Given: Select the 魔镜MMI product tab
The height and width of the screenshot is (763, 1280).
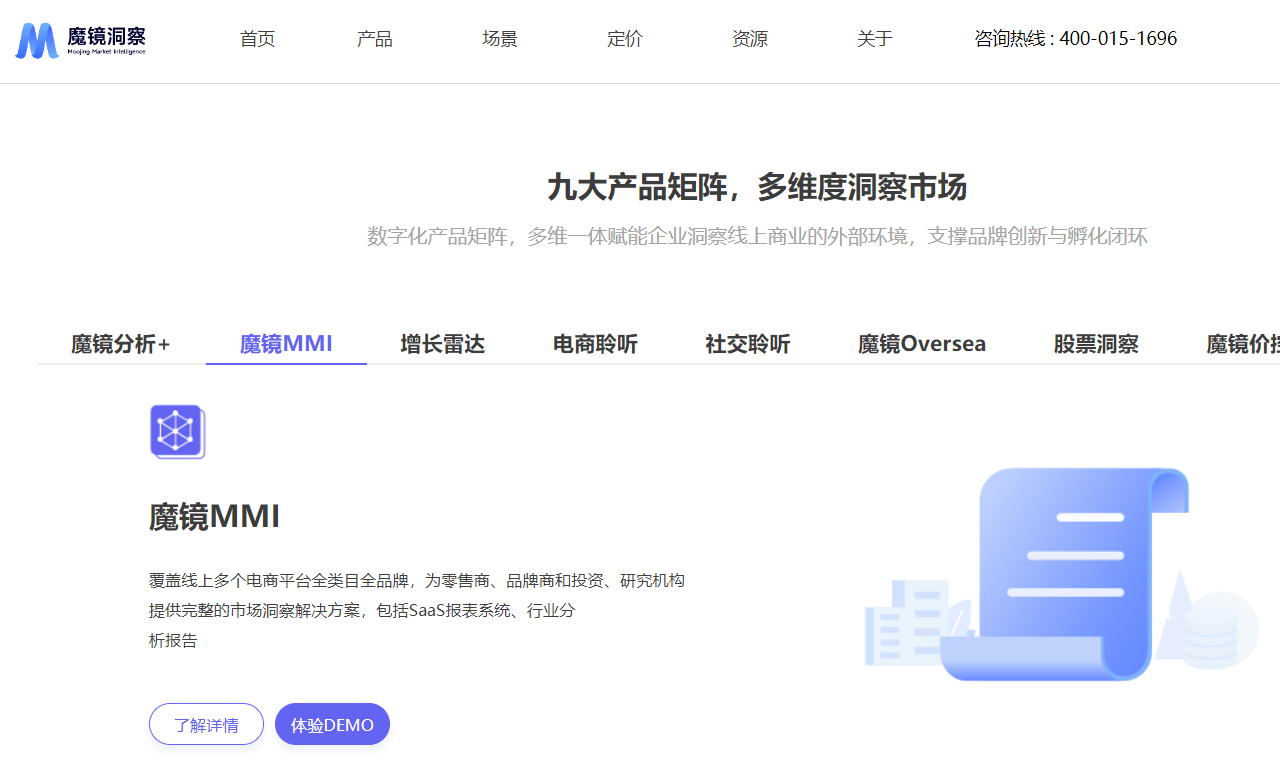Looking at the screenshot, I should pyautogui.click(x=286, y=344).
